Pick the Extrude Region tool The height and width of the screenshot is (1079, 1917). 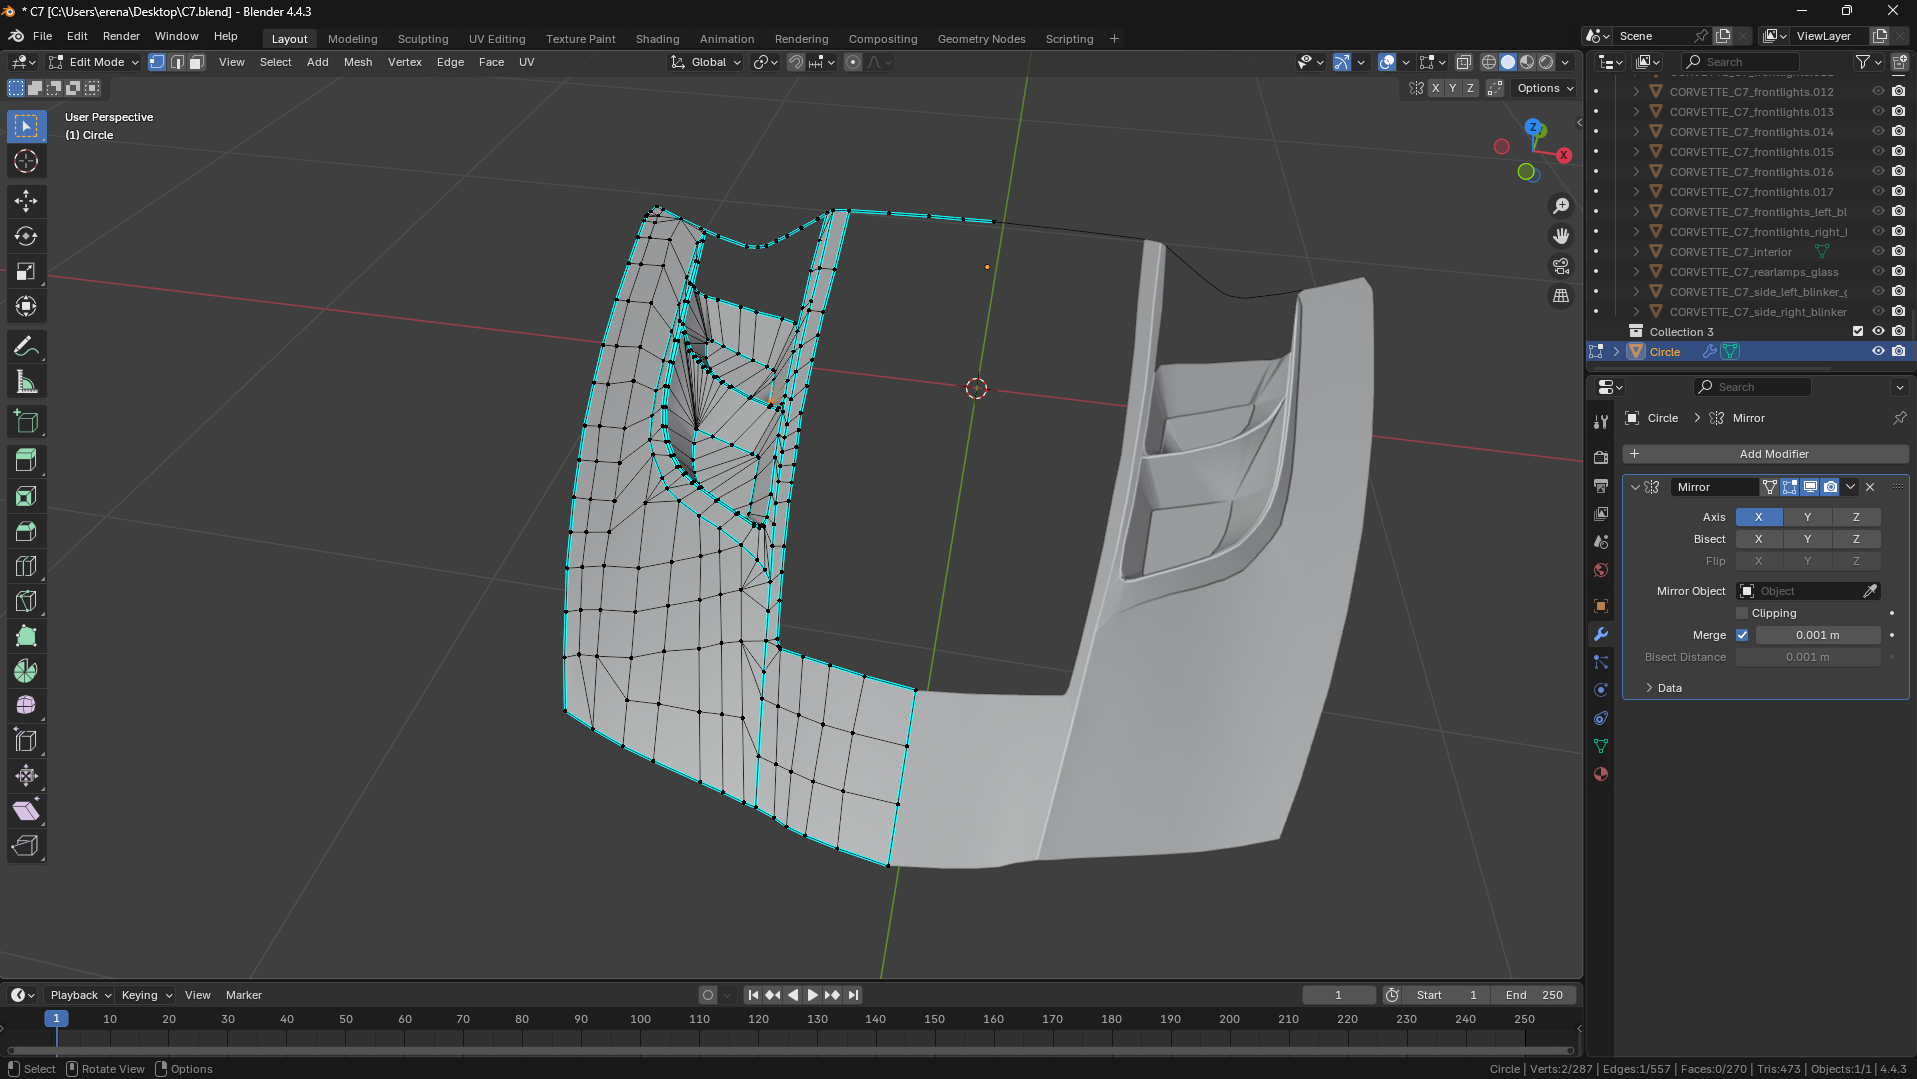point(26,461)
